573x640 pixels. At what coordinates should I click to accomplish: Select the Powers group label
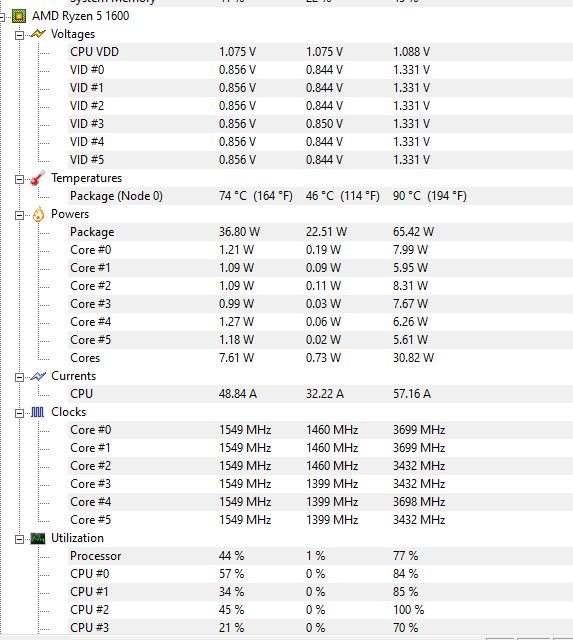point(70,214)
